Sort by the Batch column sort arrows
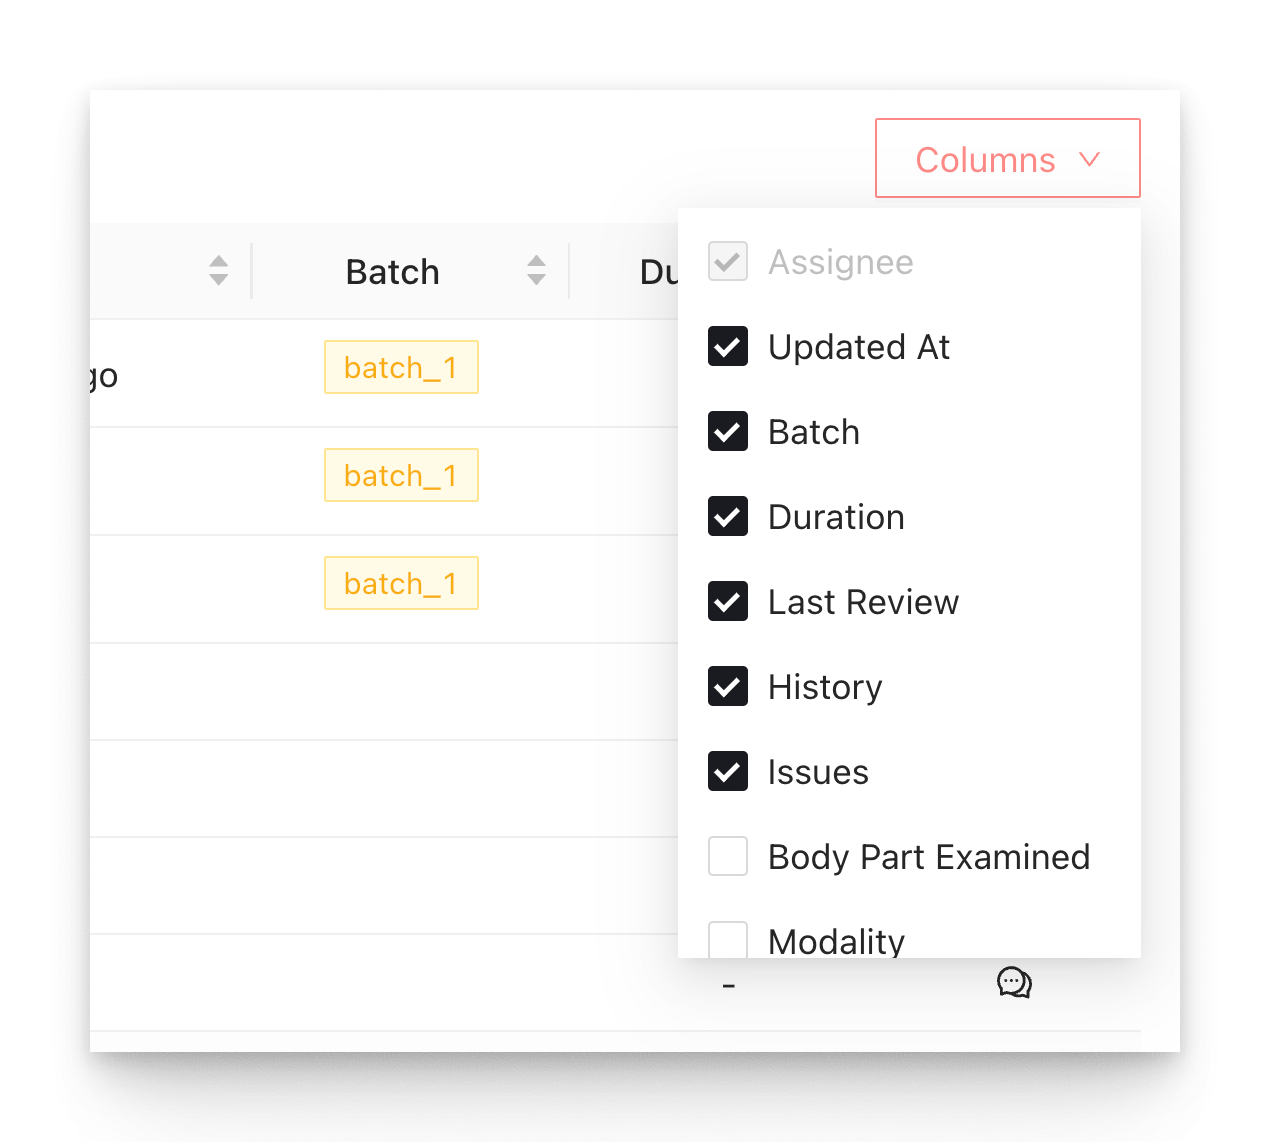This screenshot has height=1142, width=1270. (537, 270)
